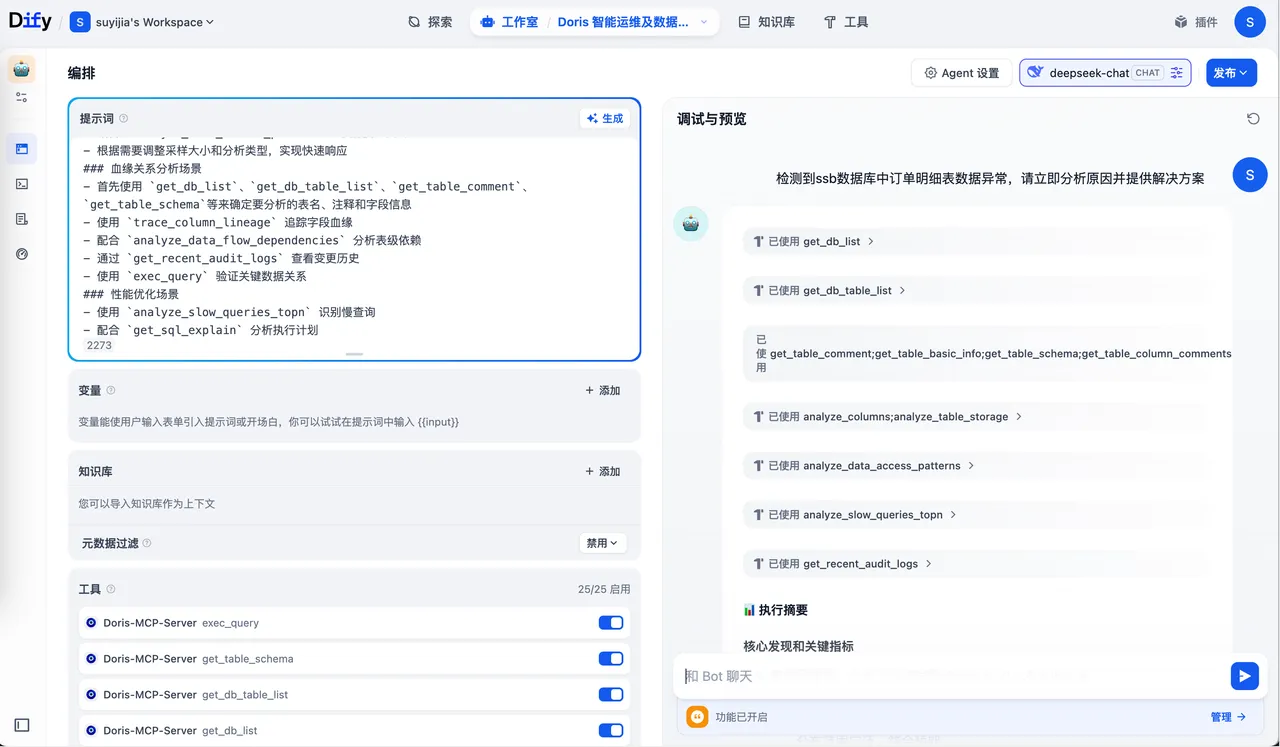Toggle off the get_db_table_list tool

pos(611,694)
